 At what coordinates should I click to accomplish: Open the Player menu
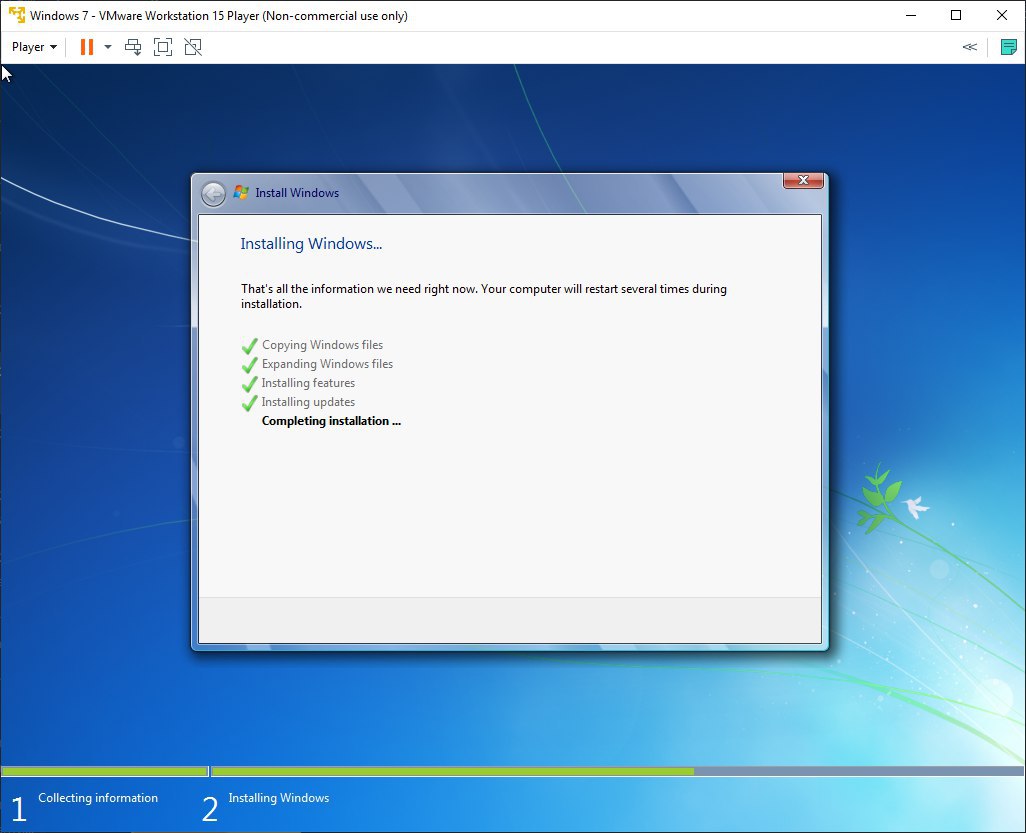click(x=34, y=47)
